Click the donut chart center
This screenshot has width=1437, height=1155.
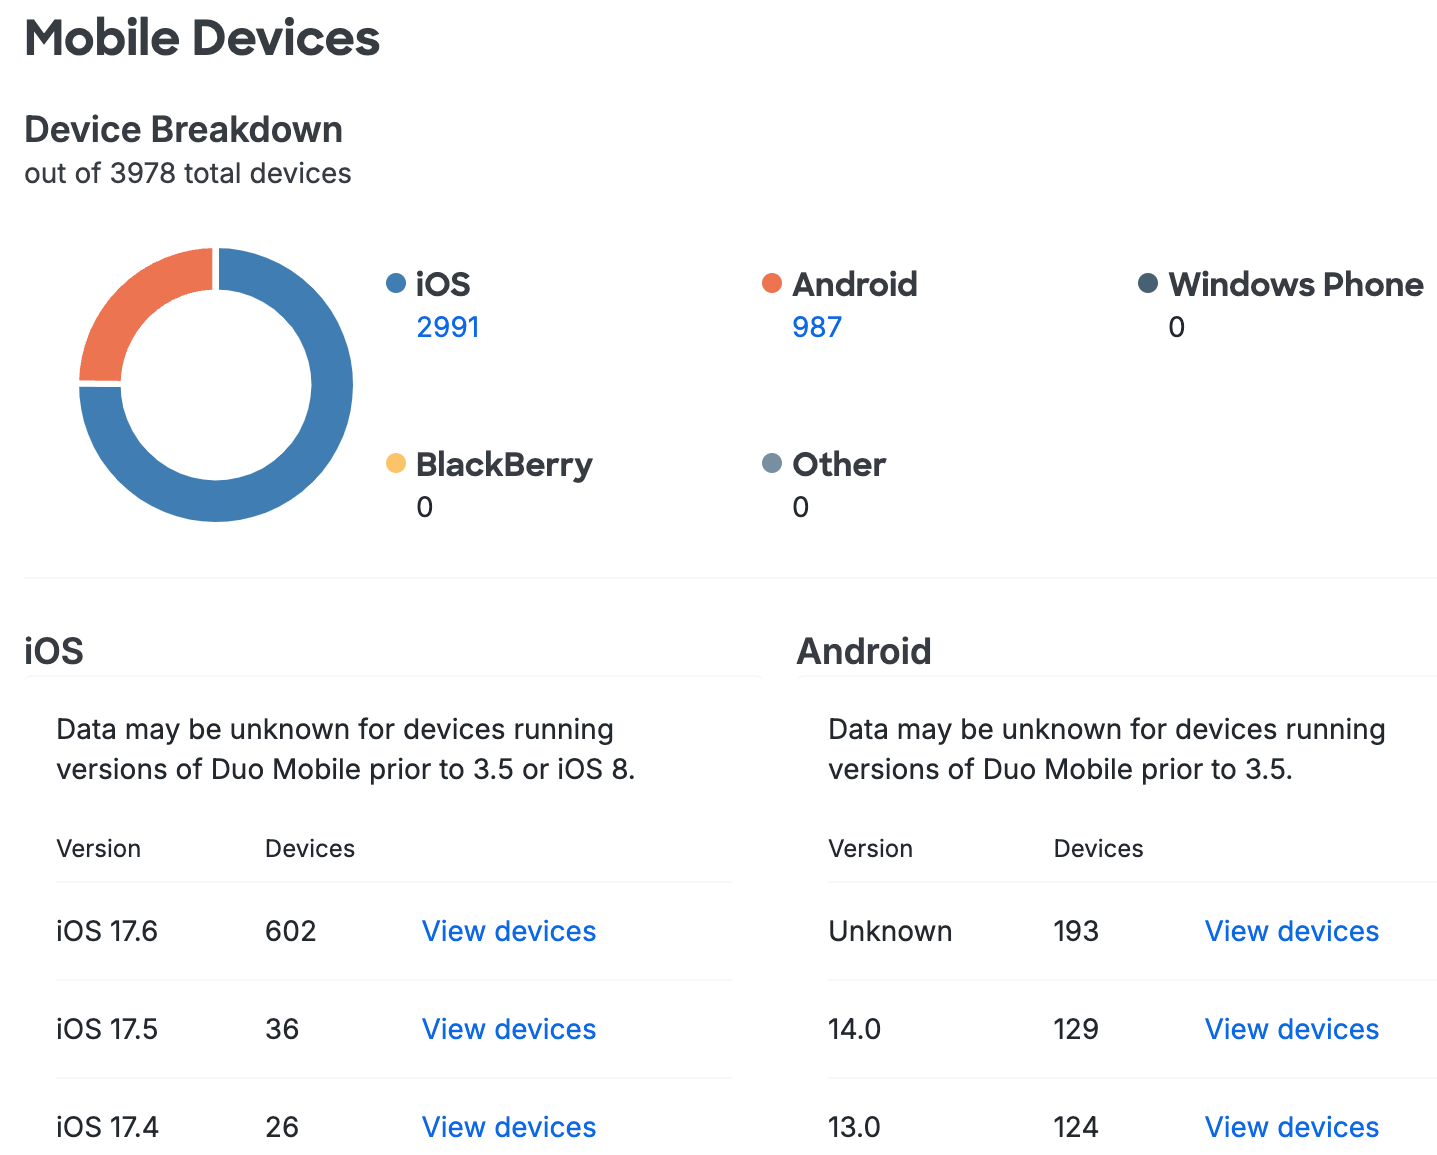[x=215, y=384]
